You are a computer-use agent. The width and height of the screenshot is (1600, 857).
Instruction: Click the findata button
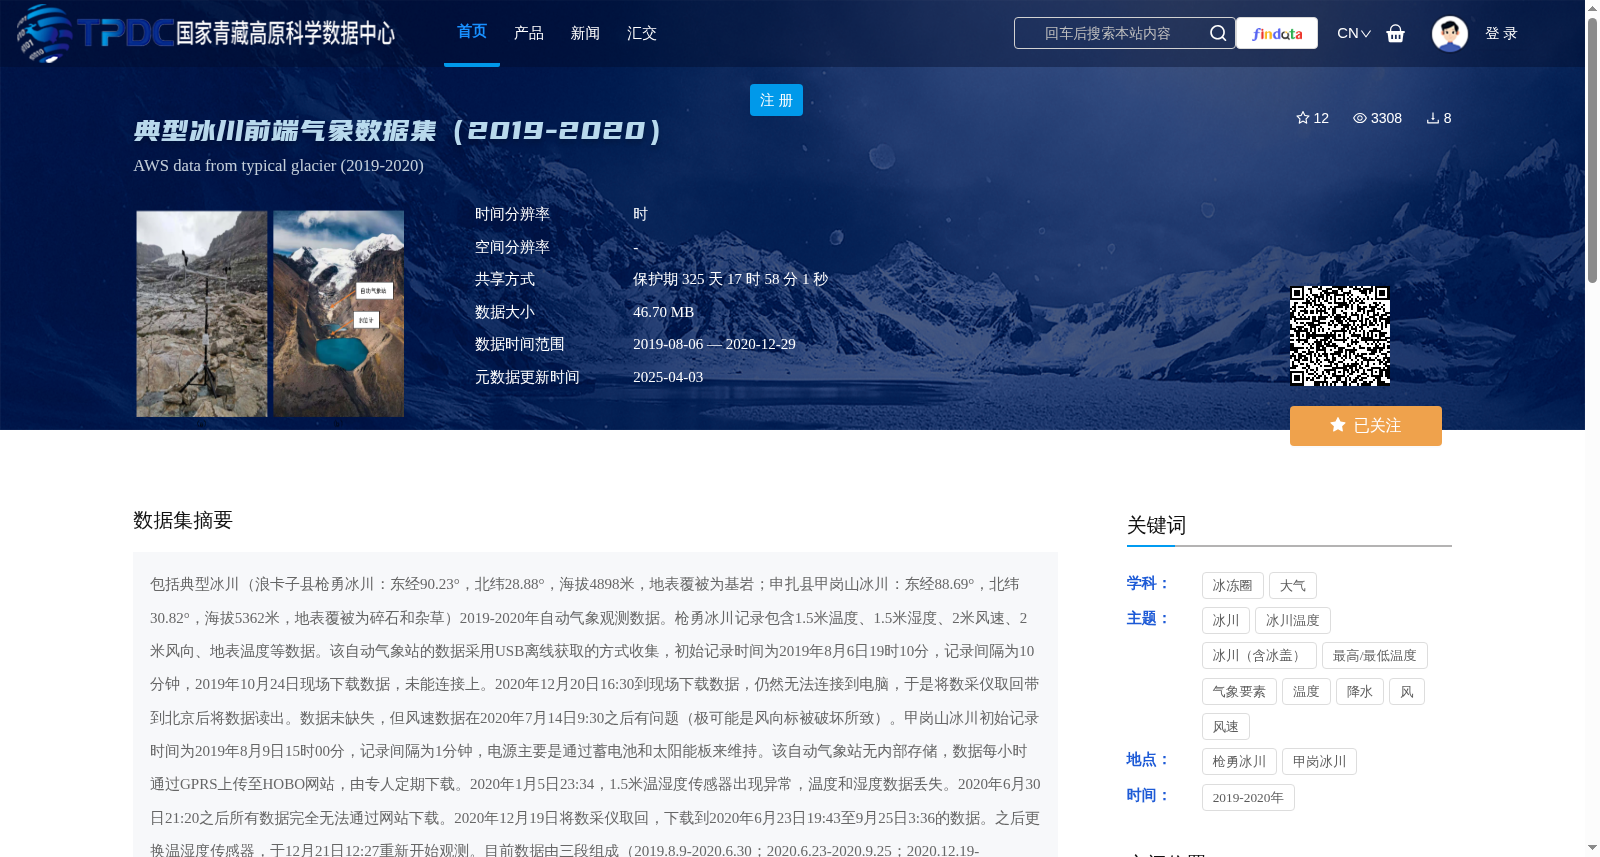click(x=1277, y=33)
